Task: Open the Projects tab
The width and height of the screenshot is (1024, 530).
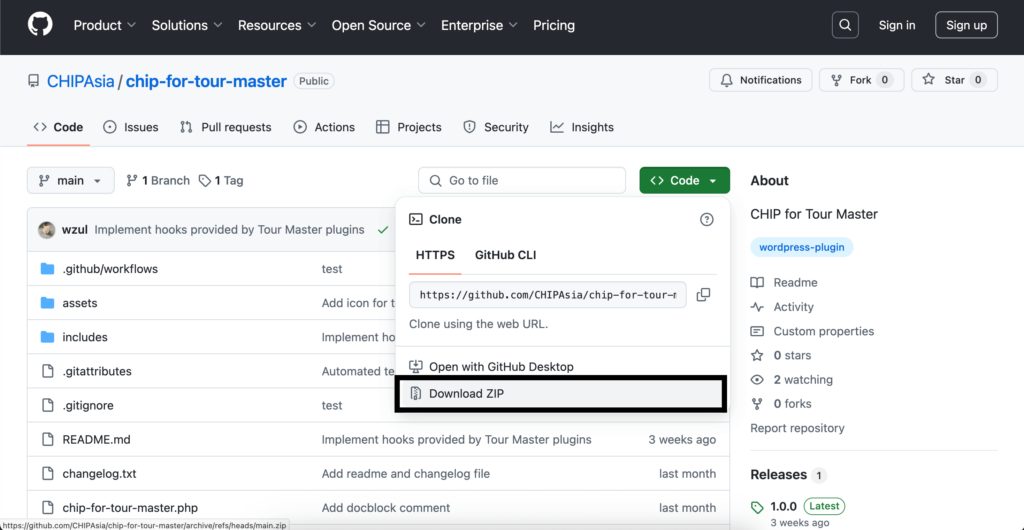Action: (x=409, y=127)
